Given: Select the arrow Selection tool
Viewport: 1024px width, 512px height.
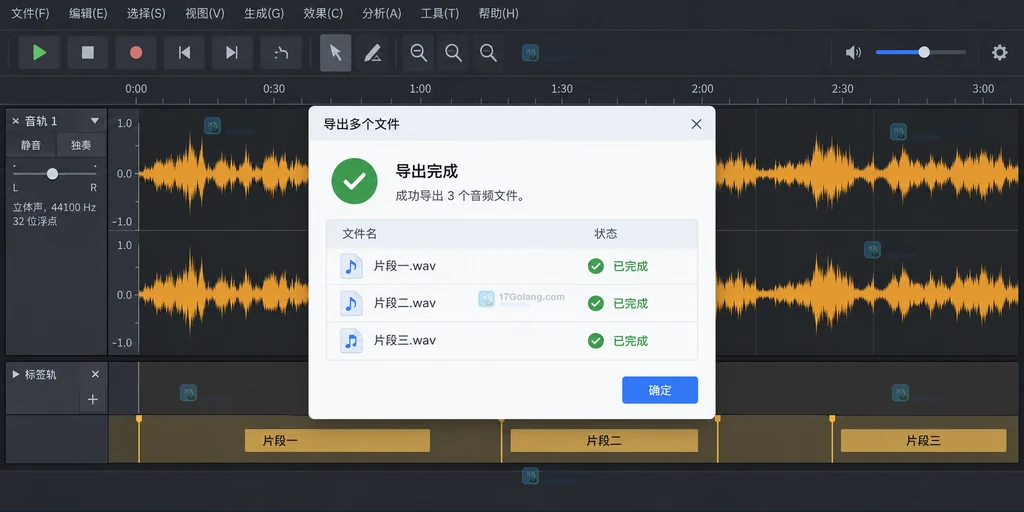Looking at the screenshot, I should click(336, 53).
